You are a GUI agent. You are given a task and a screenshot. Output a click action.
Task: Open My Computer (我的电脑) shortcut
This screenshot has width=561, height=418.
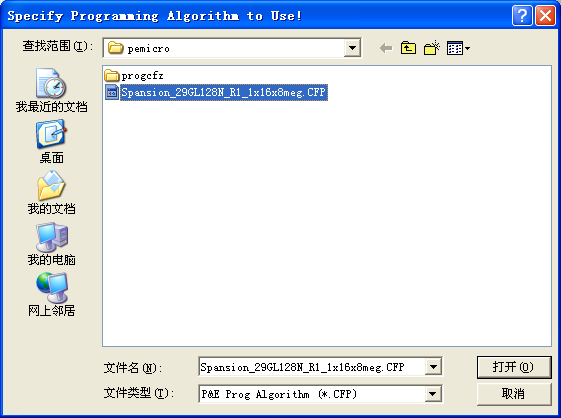(x=51, y=244)
